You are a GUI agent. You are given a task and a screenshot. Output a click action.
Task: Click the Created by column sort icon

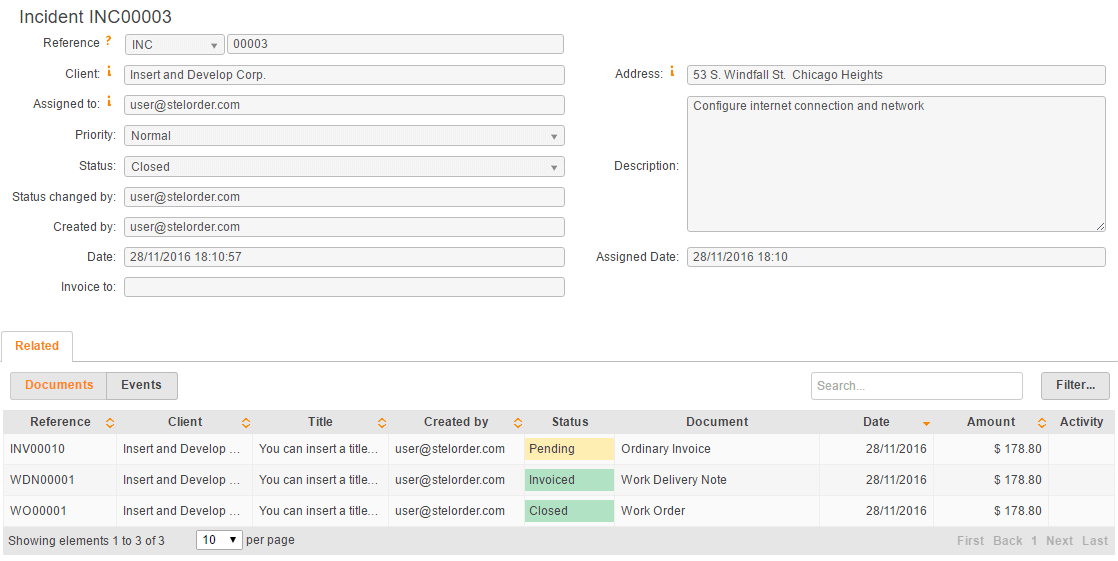click(x=518, y=423)
